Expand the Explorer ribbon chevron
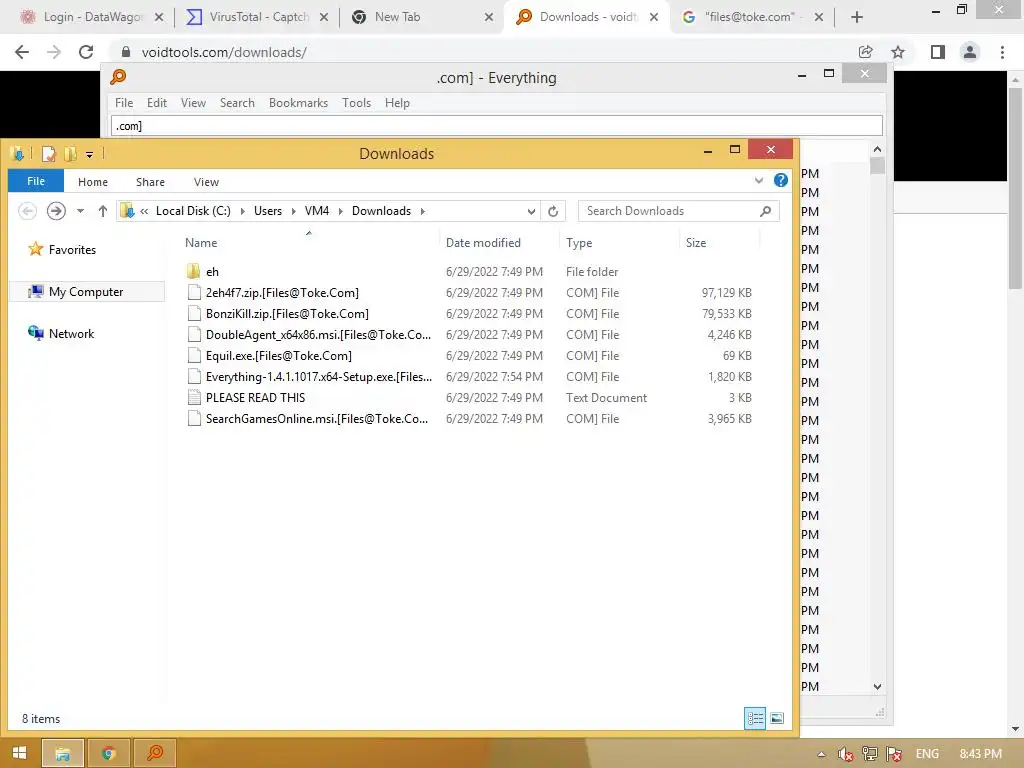 coord(758,180)
